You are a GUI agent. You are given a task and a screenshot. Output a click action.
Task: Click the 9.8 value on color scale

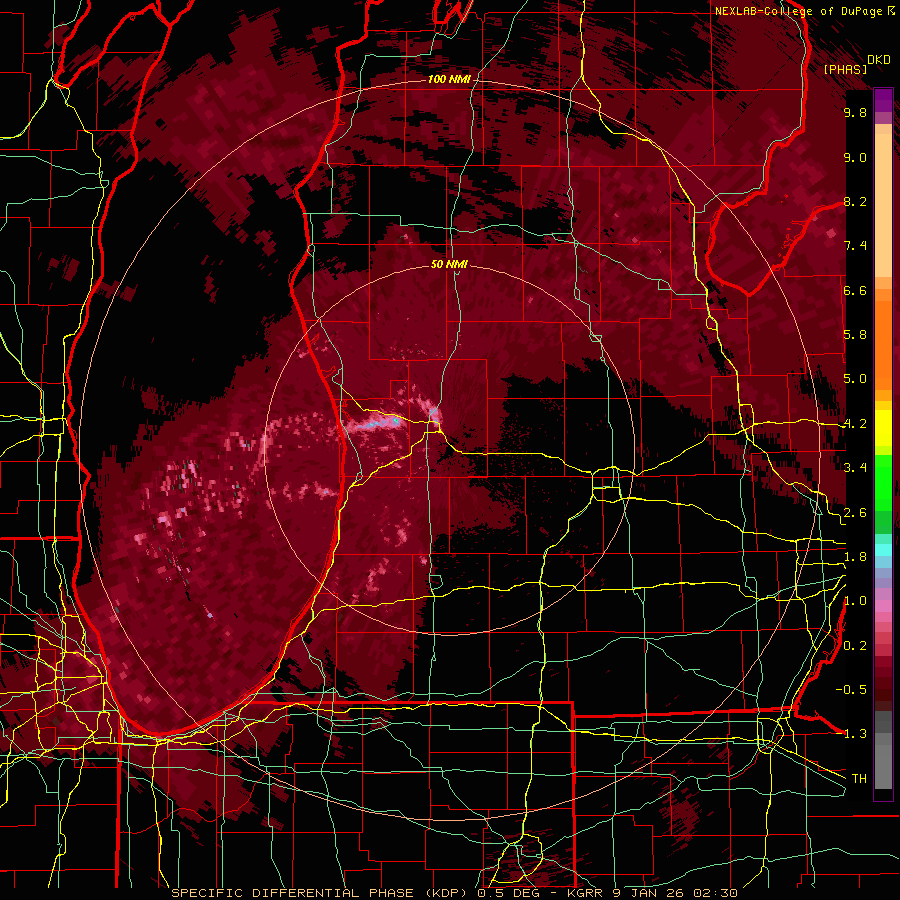pos(855,112)
